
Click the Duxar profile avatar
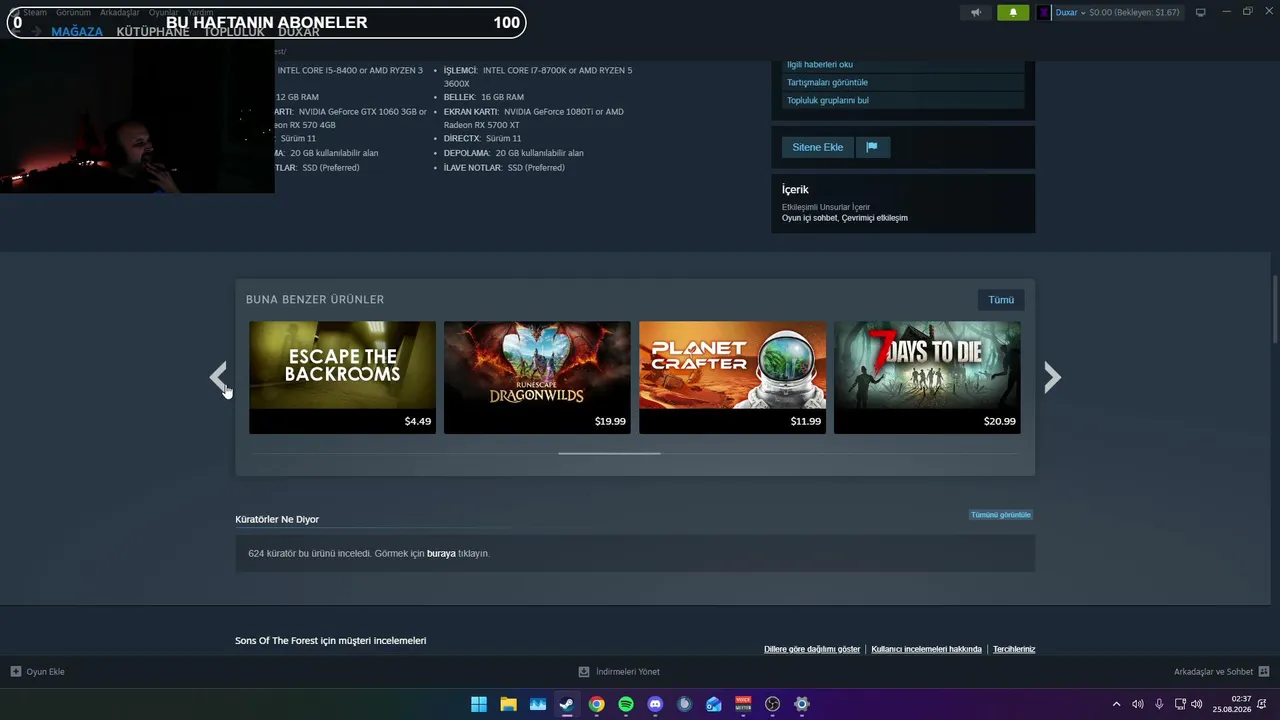coord(1044,12)
